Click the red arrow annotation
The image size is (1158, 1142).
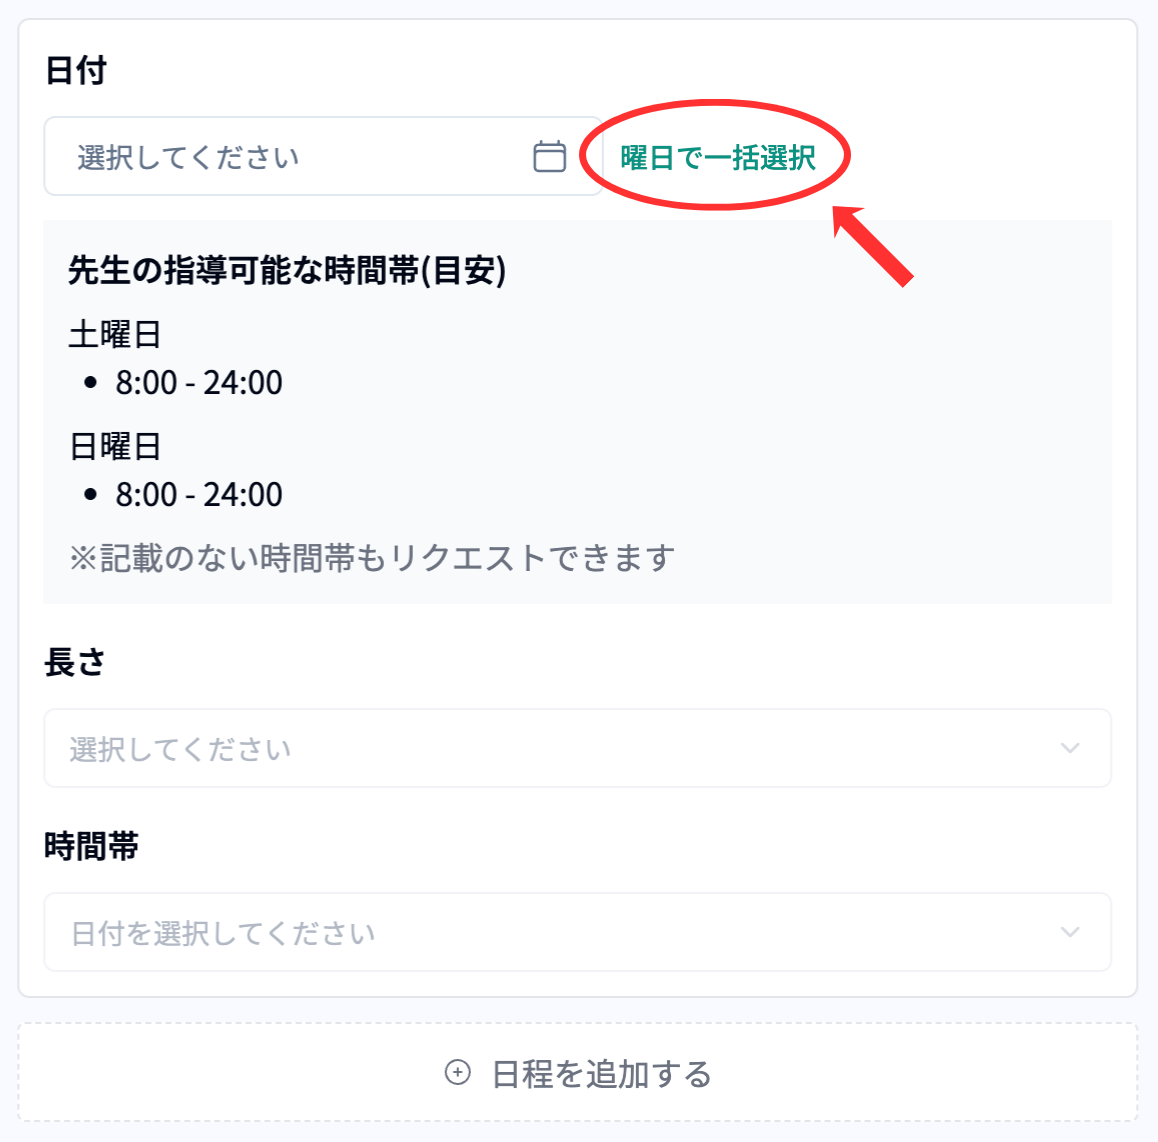(x=873, y=245)
